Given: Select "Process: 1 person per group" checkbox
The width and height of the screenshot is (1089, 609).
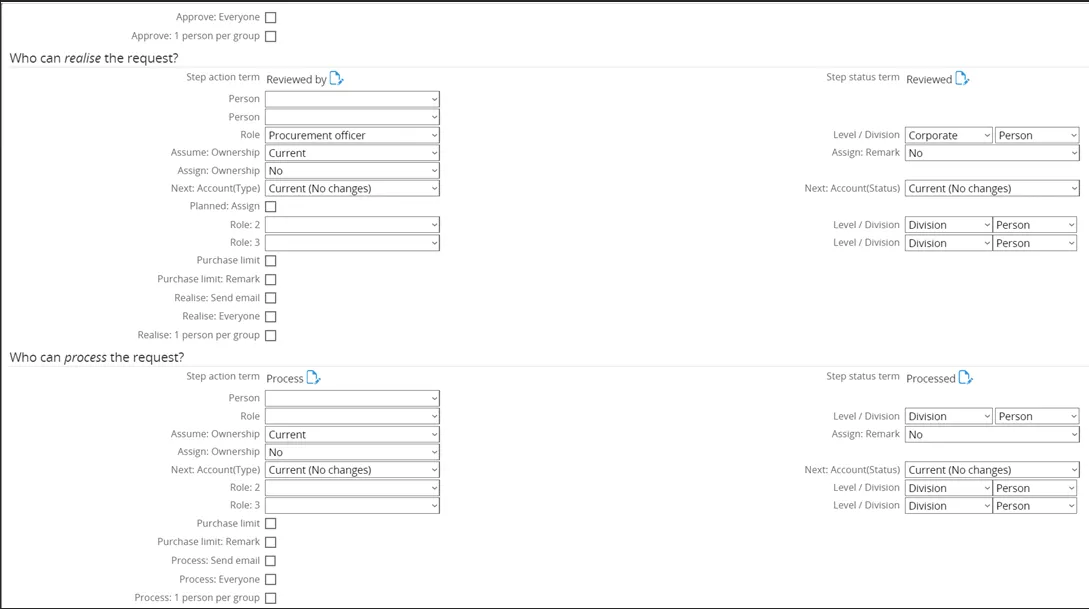Looking at the screenshot, I should [271, 599].
